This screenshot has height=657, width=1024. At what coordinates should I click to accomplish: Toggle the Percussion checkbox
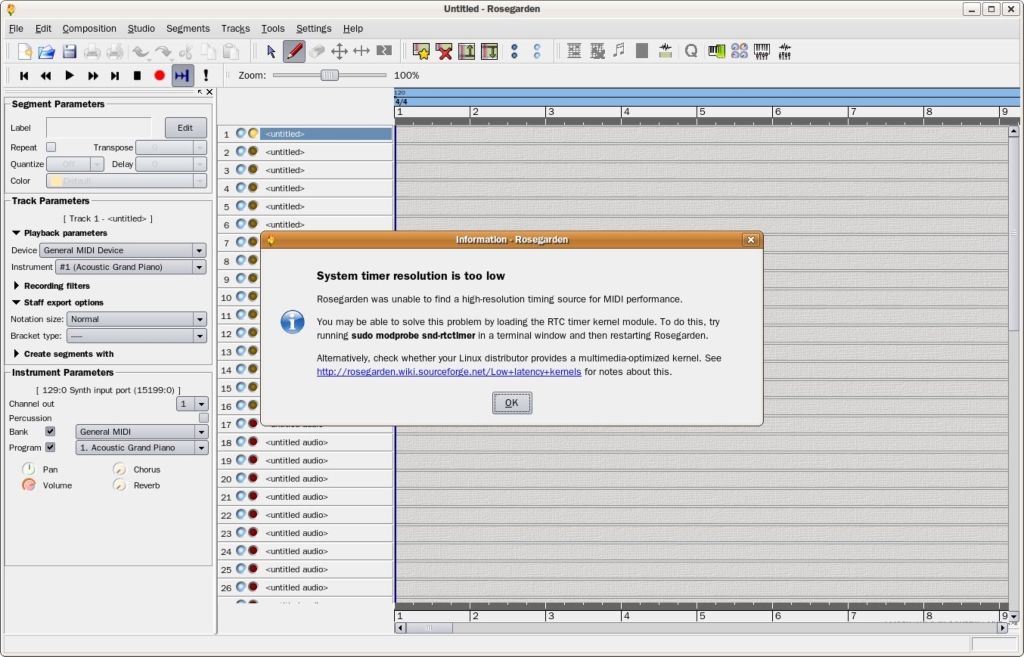pos(204,418)
